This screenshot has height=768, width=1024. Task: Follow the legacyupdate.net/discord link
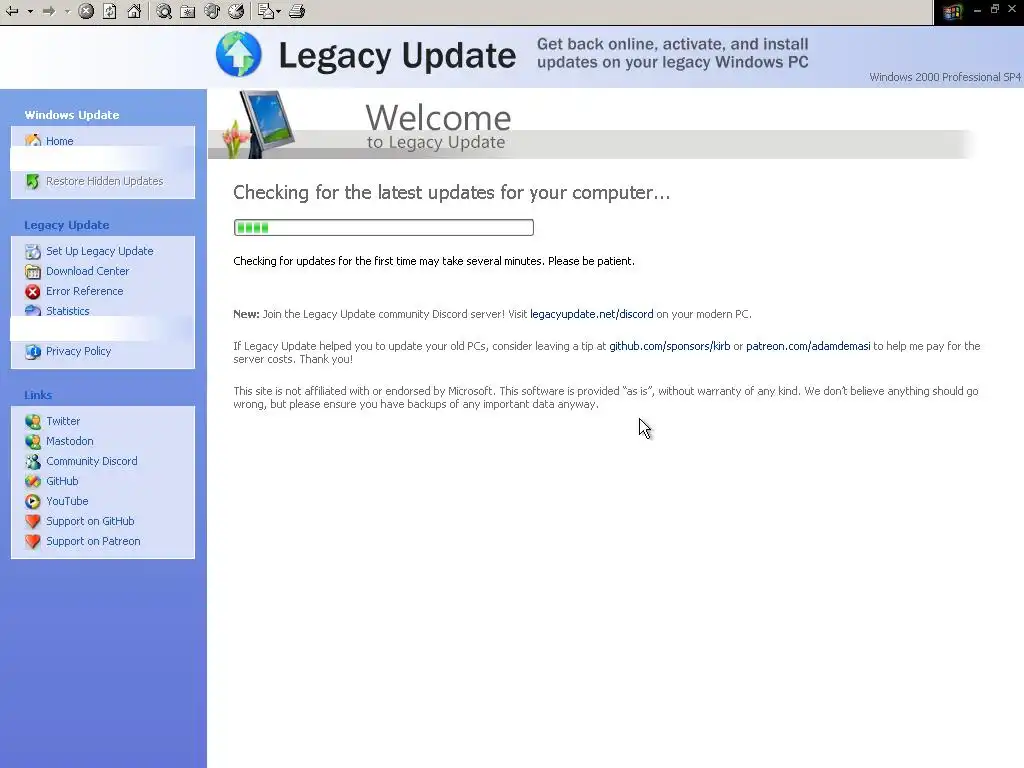tap(592, 314)
